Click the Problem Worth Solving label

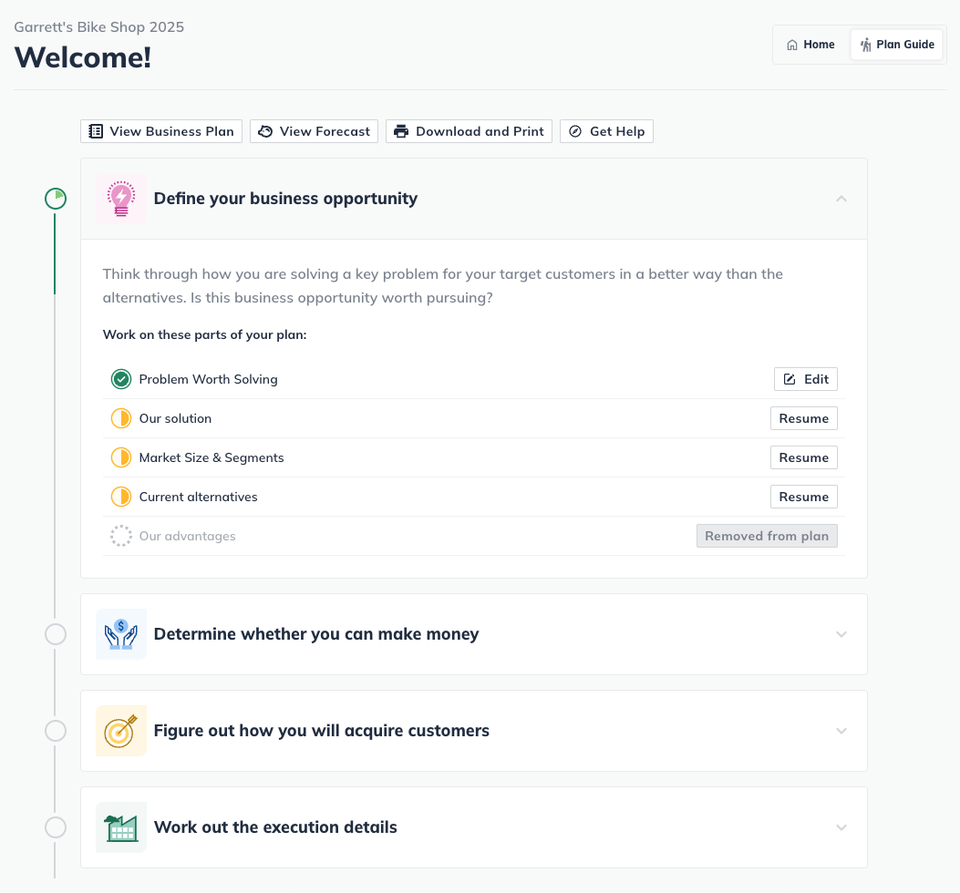(x=208, y=379)
